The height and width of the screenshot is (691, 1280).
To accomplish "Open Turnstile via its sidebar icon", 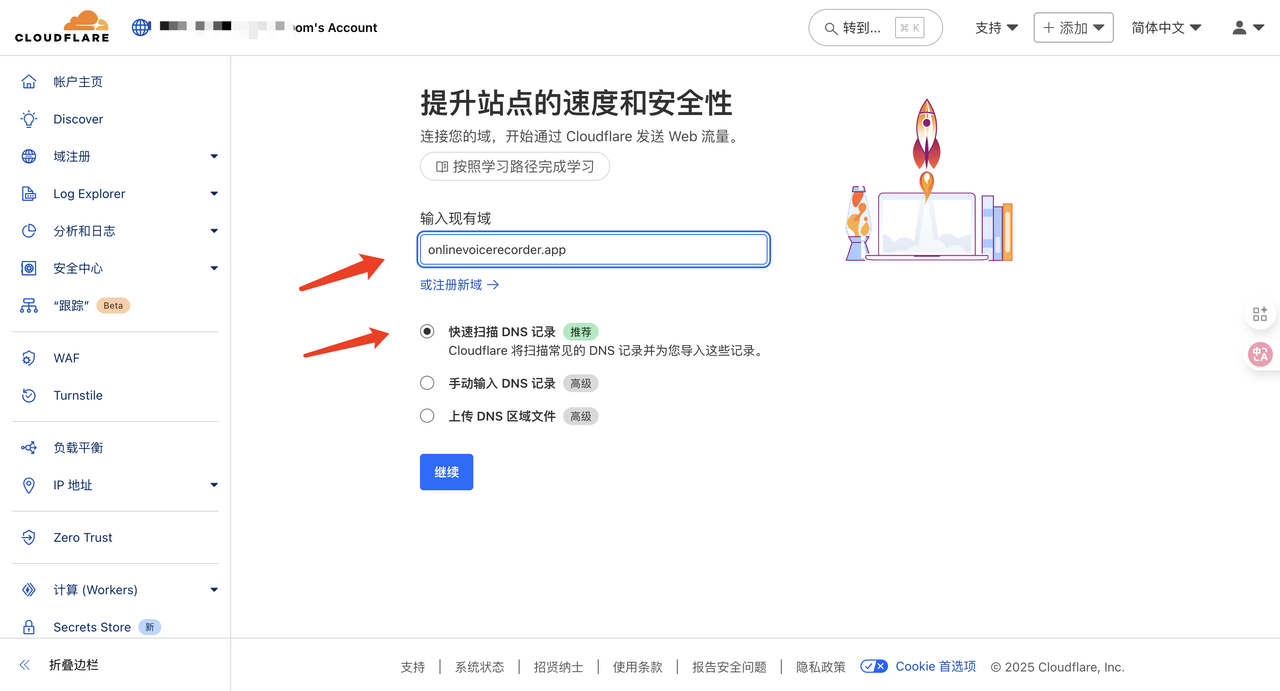I will 29,395.
